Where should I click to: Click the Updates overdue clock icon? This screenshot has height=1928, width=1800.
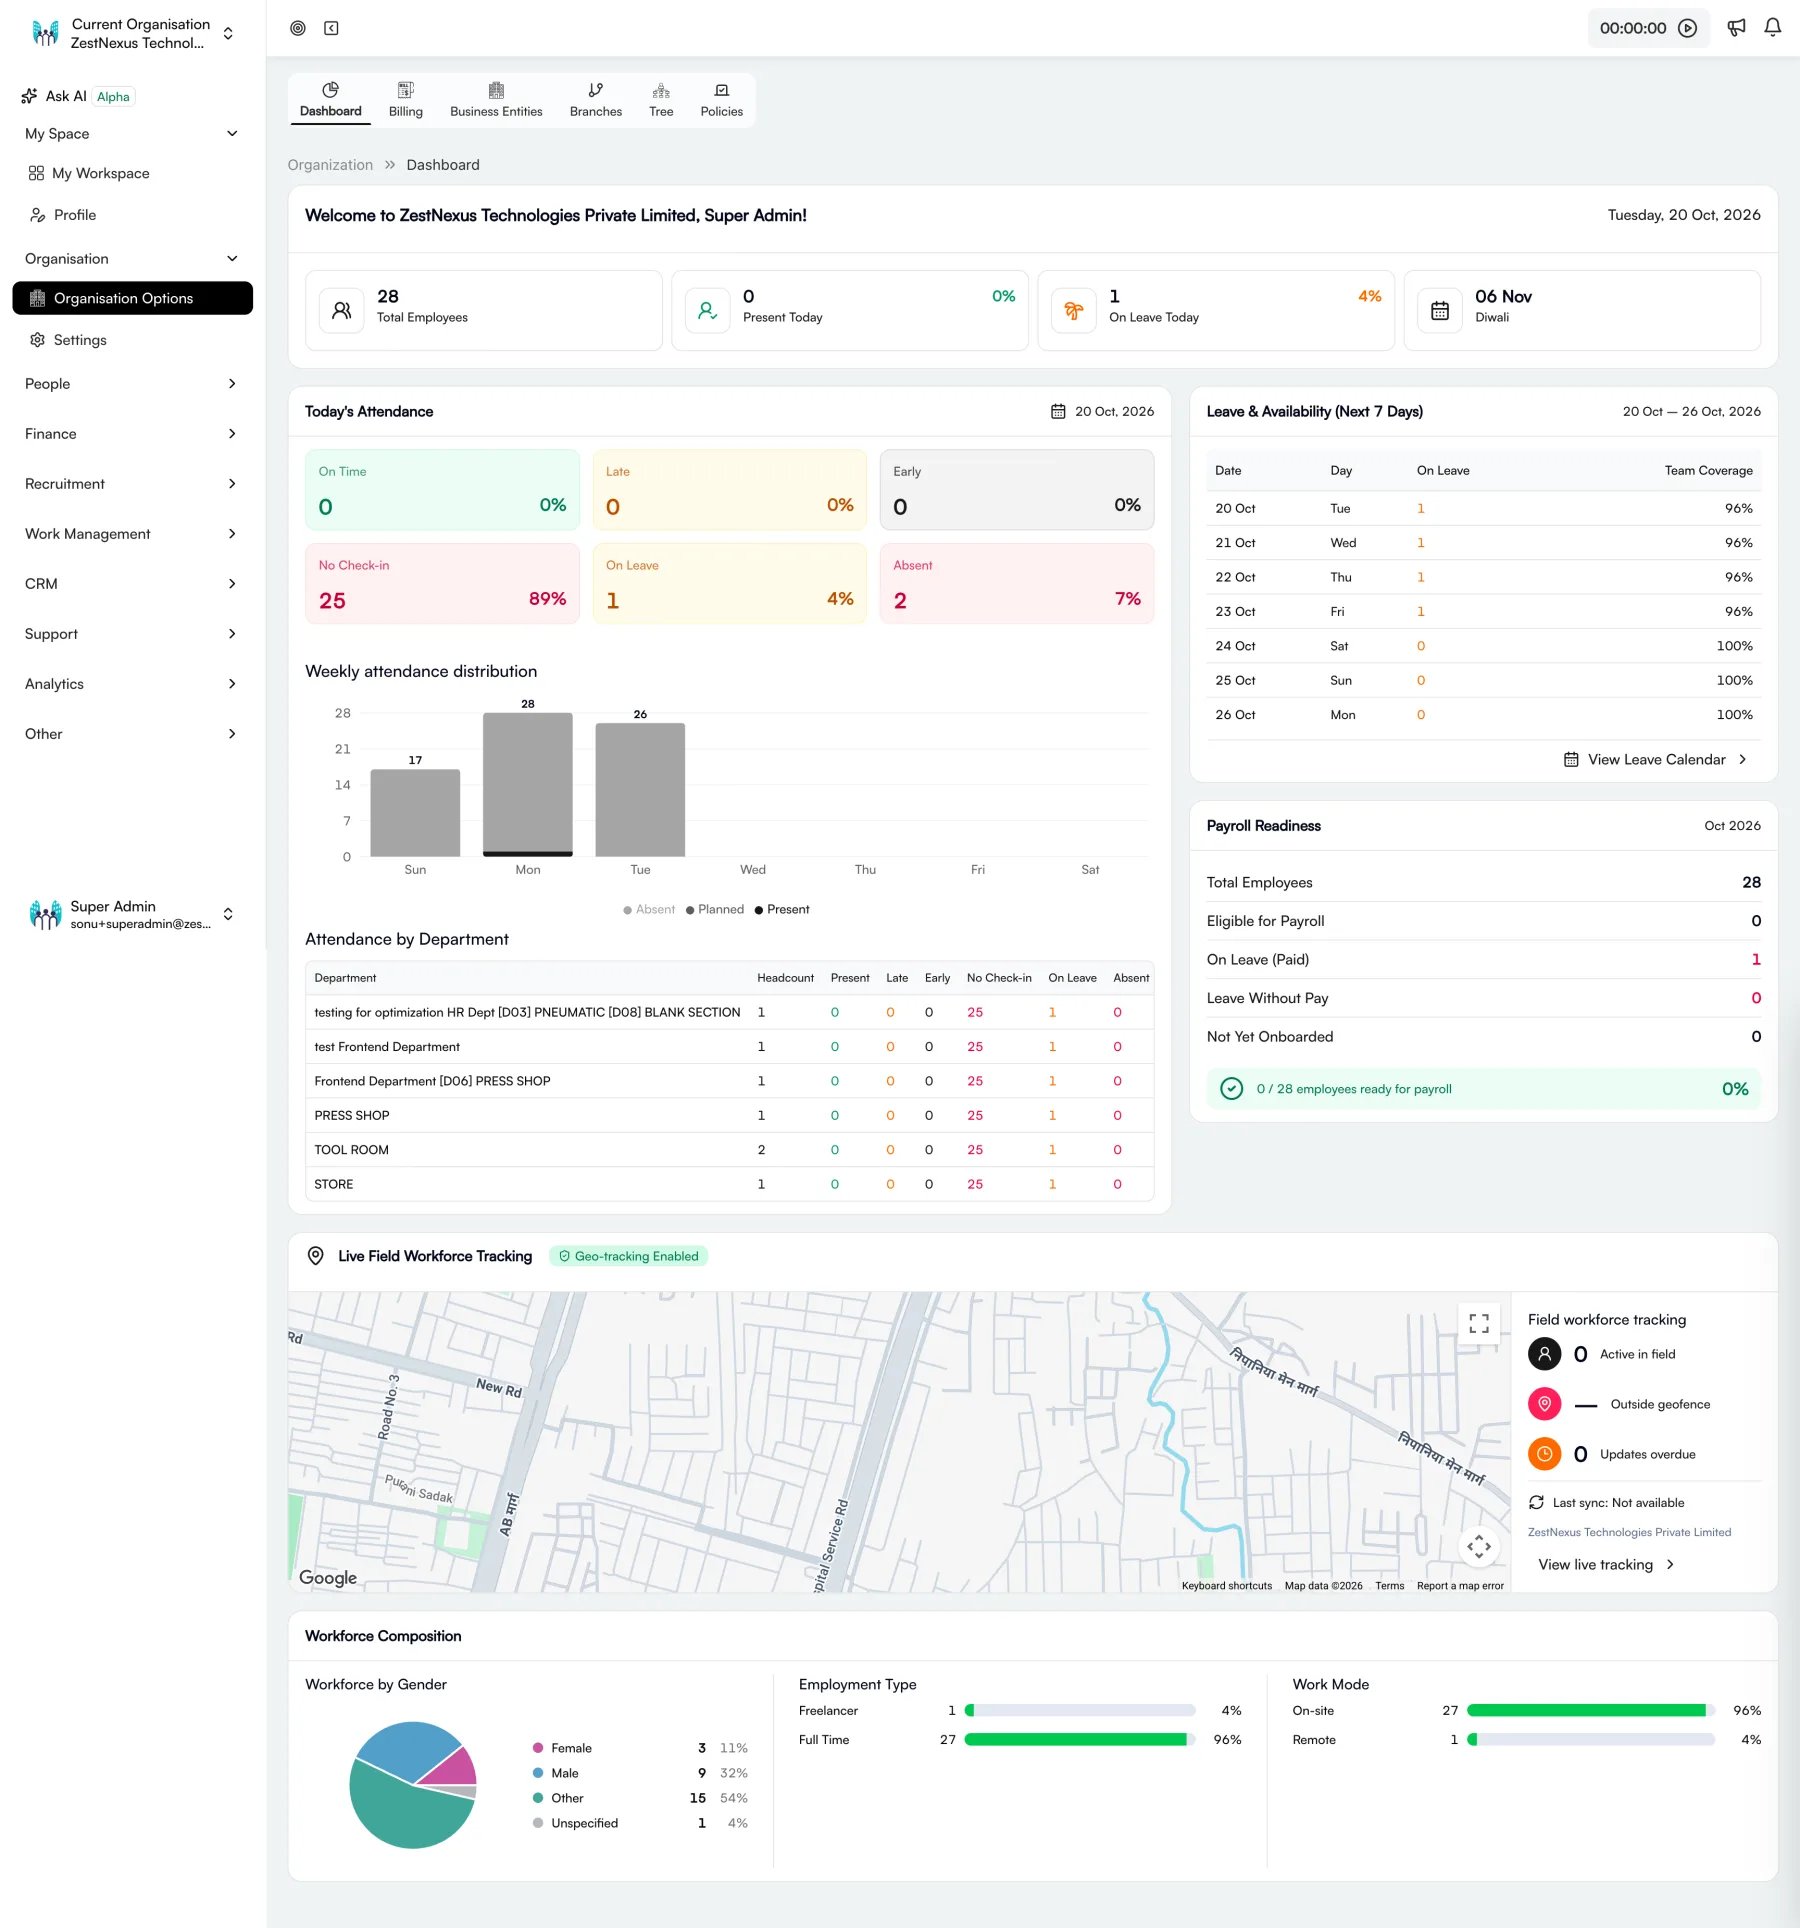[1545, 1454]
